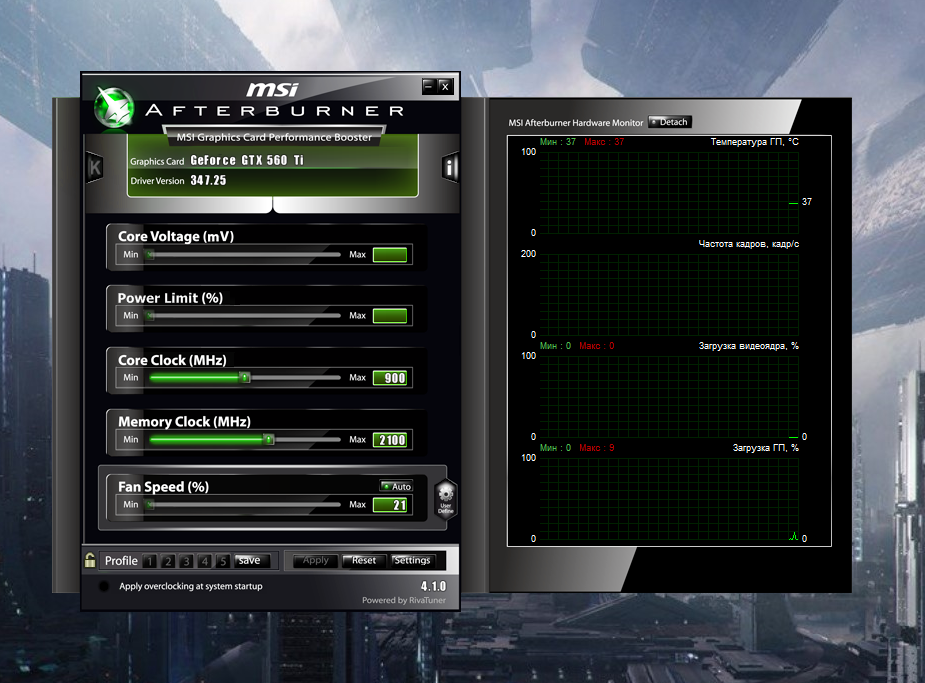Screen dimensions: 925x683
Task: Click the version number 4.1.0
Action: 433,586
